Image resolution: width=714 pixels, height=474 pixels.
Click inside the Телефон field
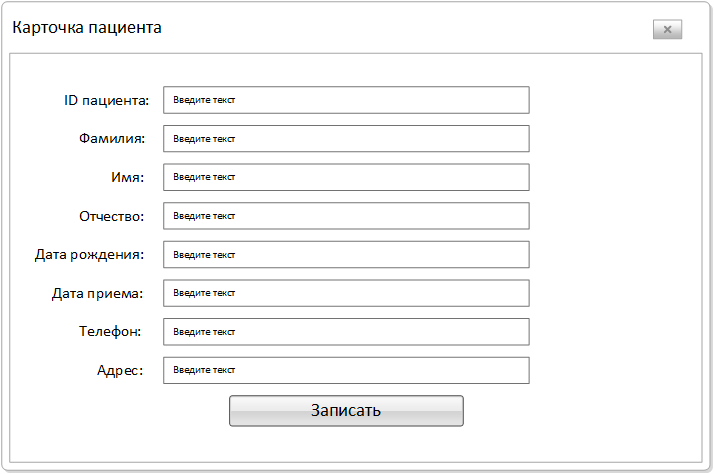[x=346, y=332]
